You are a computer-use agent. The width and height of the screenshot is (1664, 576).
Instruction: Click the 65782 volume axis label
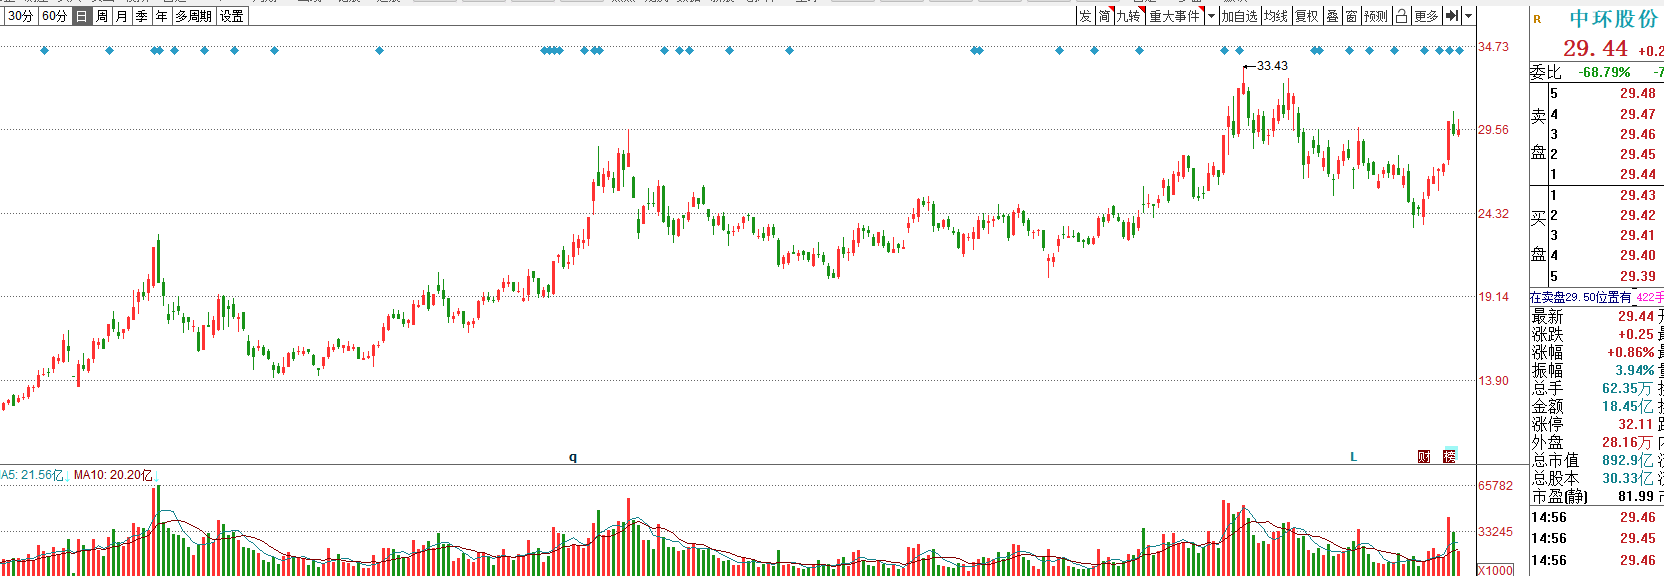click(1496, 486)
